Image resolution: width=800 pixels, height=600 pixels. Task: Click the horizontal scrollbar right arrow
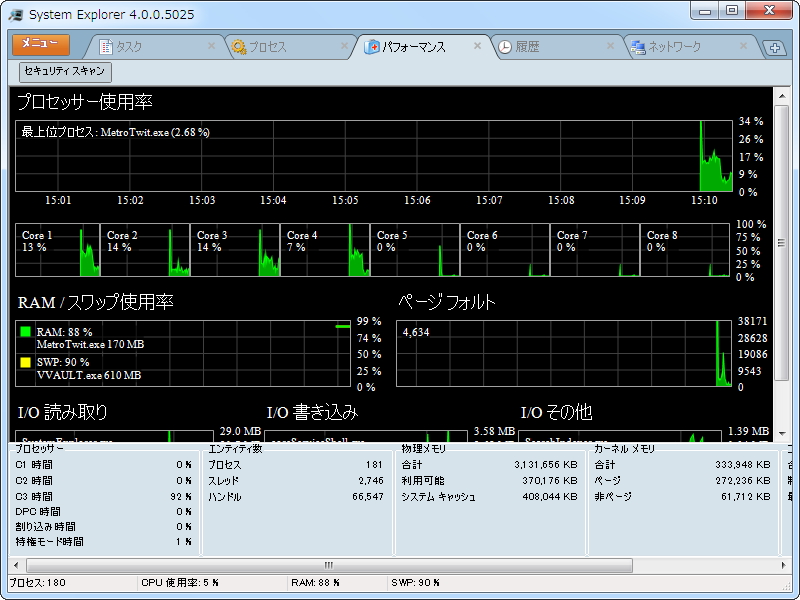click(x=784, y=565)
